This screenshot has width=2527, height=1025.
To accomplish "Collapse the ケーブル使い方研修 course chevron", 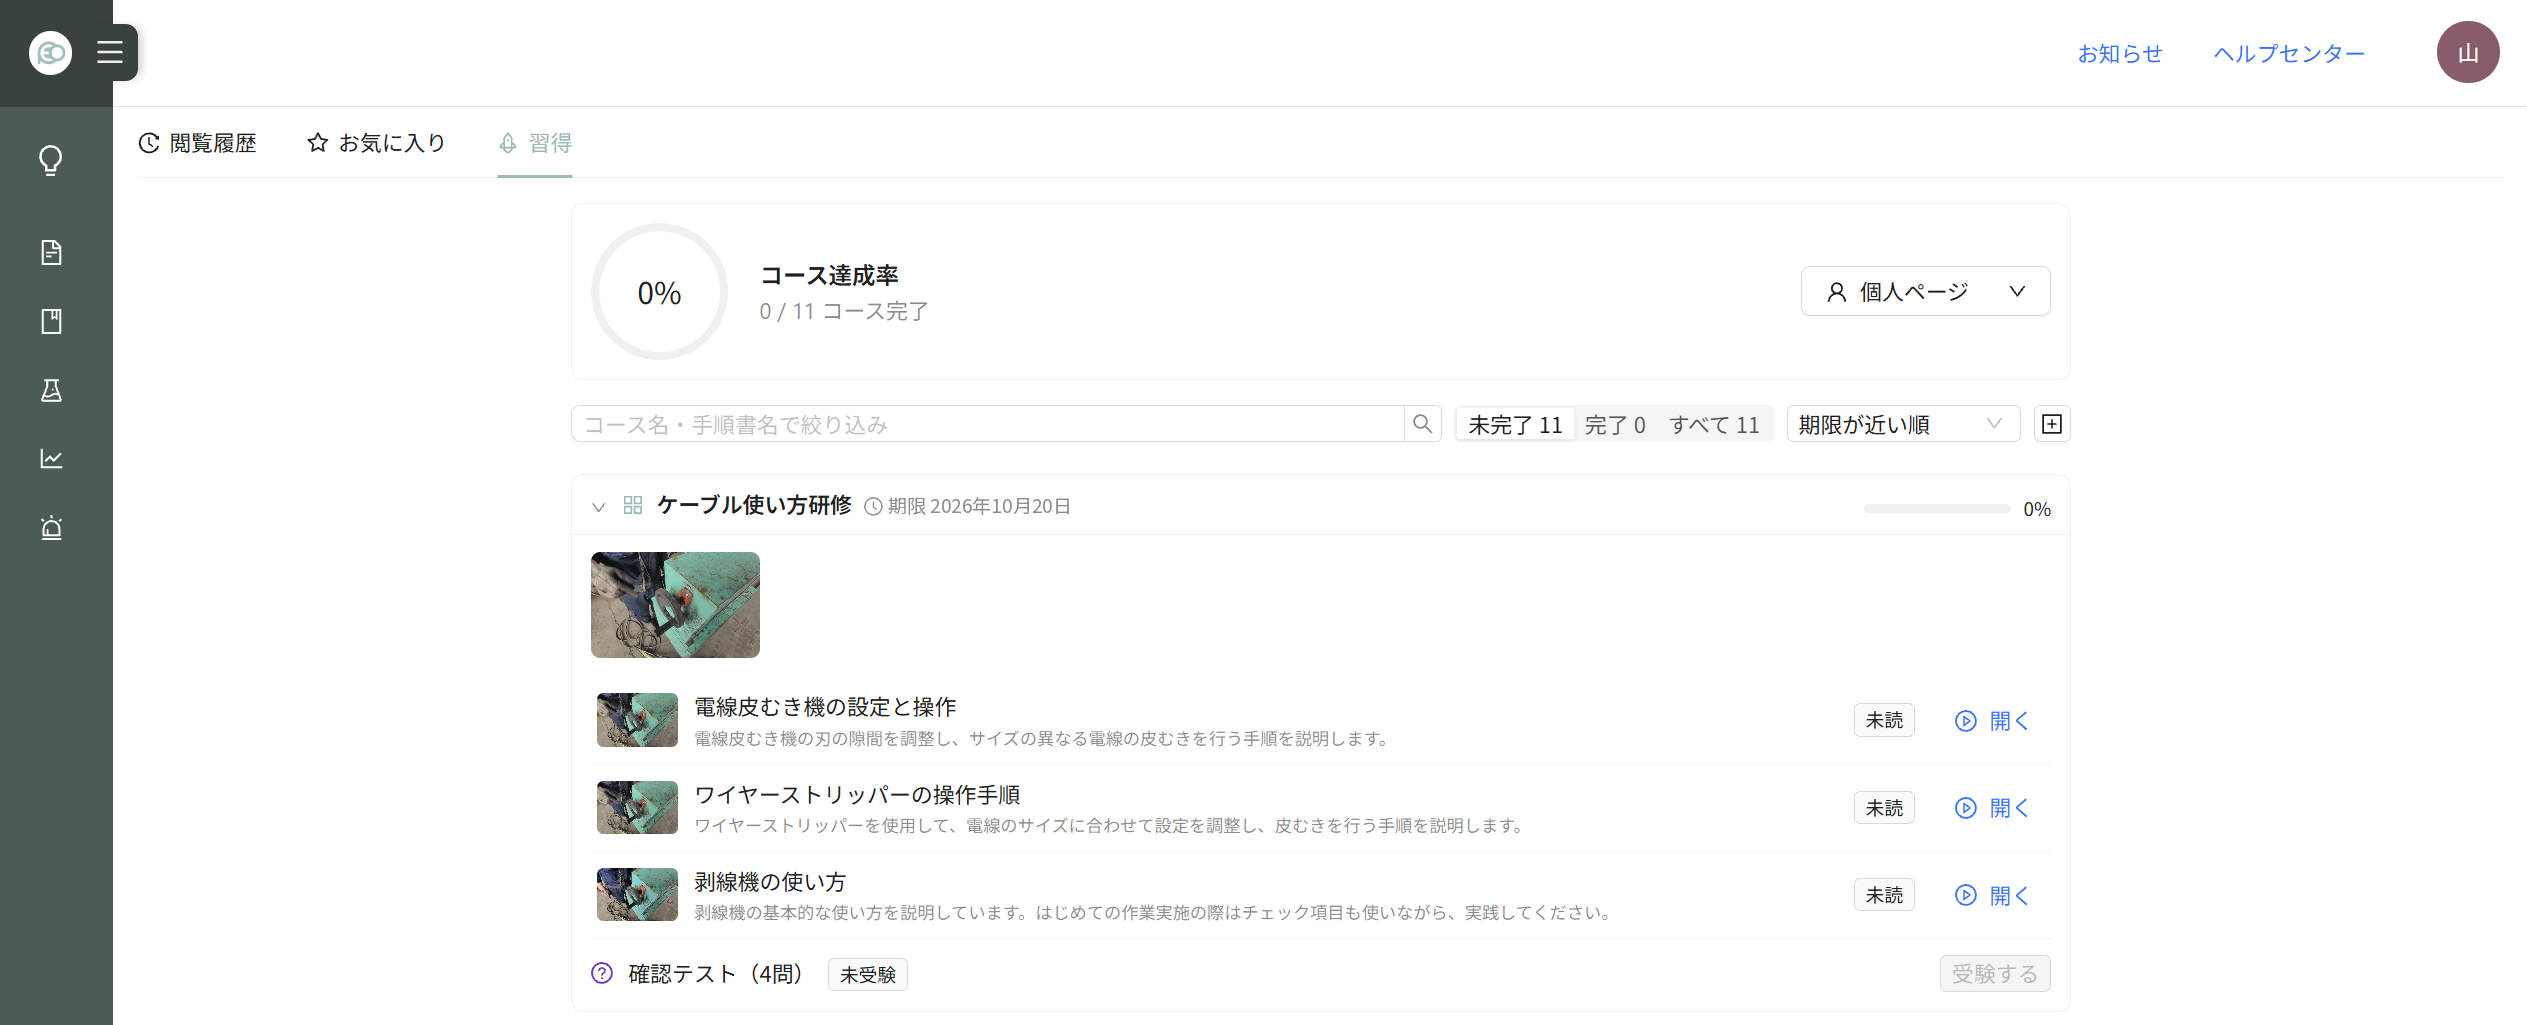I will point(598,506).
